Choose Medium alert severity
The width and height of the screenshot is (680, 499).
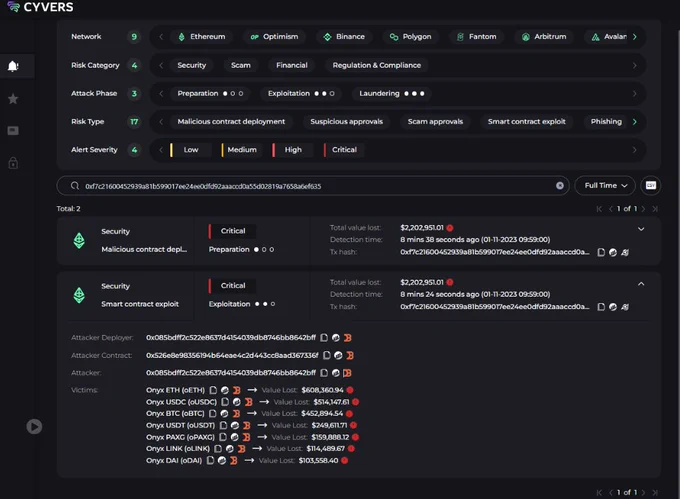click(242, 150)
